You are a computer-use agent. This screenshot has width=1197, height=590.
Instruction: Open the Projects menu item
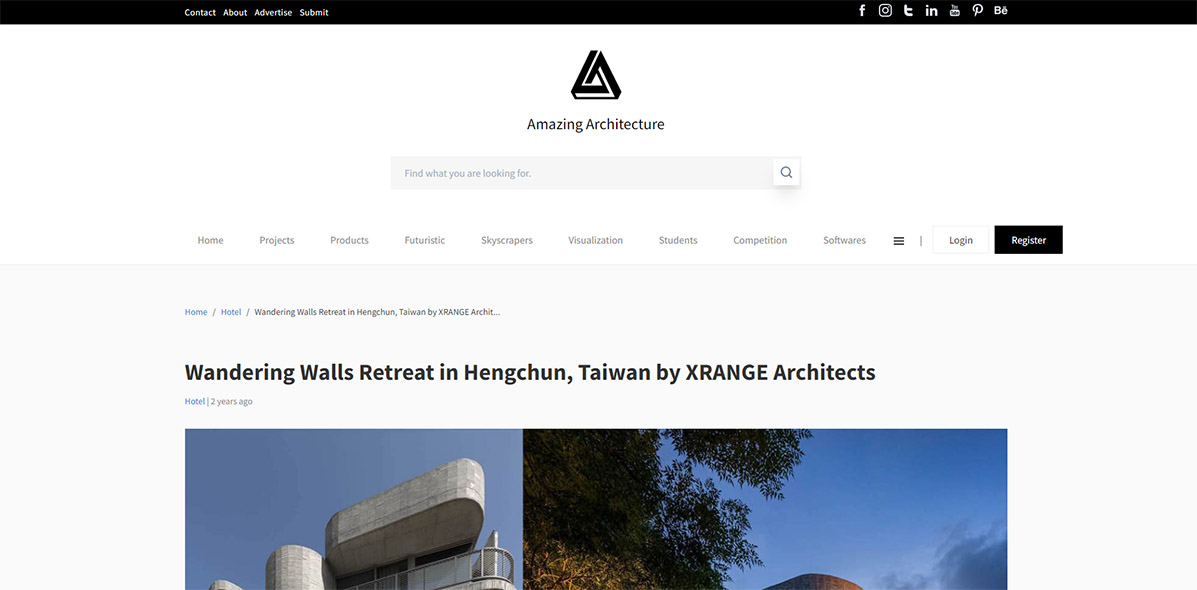[276, 240]
